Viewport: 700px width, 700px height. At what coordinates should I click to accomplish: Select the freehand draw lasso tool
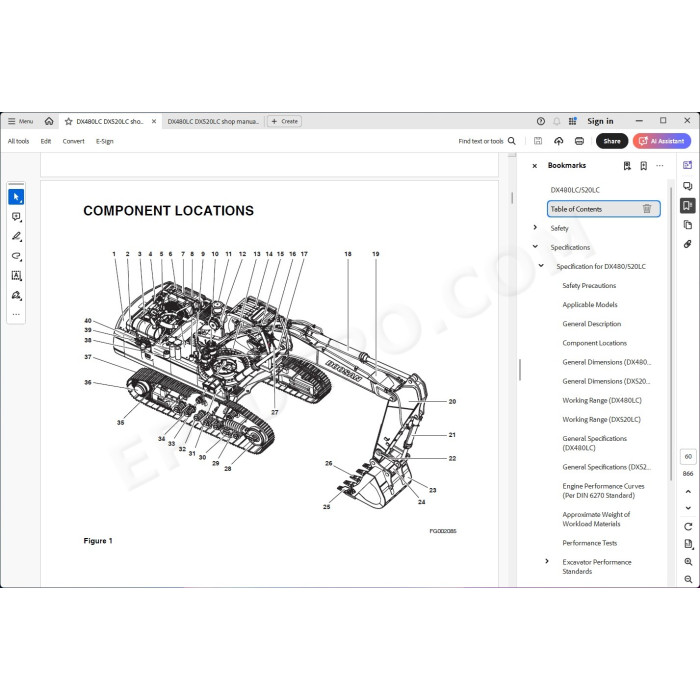click(16, 256)
